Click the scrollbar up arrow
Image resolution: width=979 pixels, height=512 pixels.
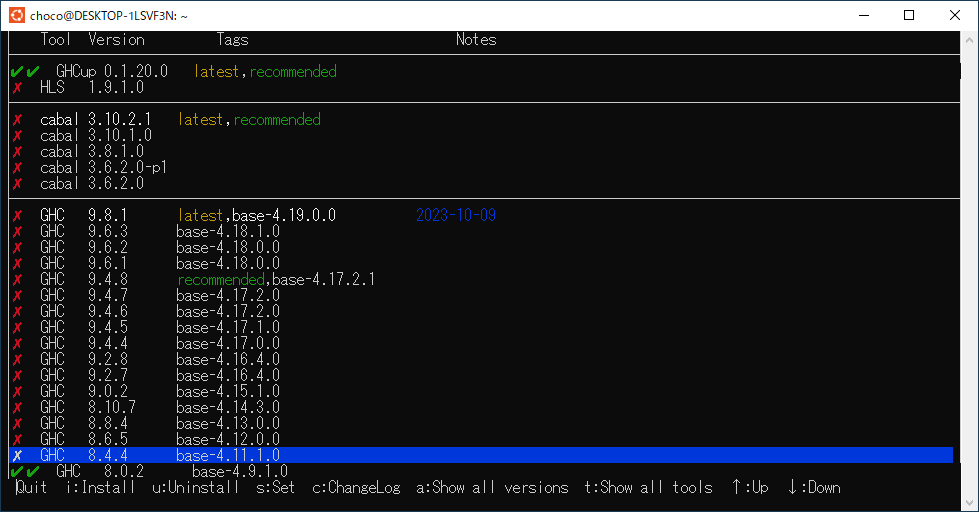[x=969, y=40]
